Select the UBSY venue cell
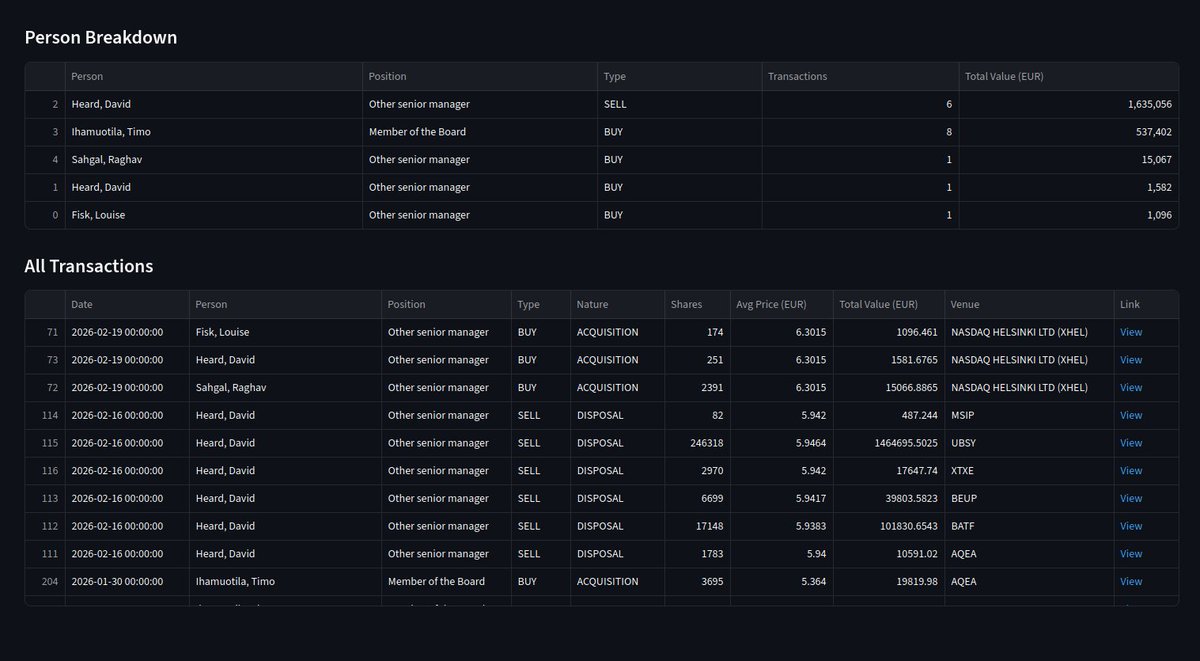The height and width of the screenshot is (661, 1200). tap(1029, 443)
